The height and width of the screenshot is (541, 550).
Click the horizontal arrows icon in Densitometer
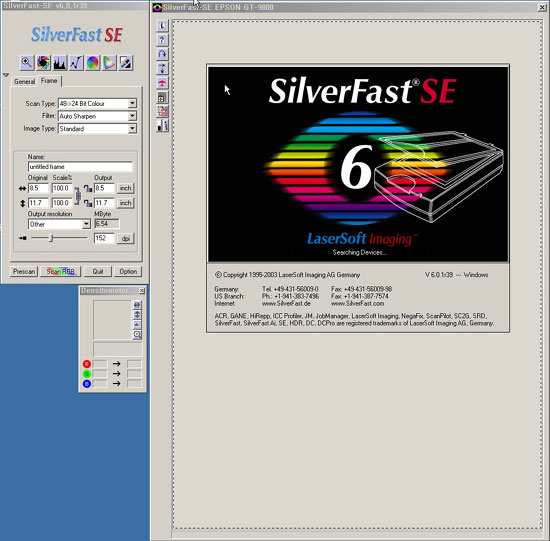point(137,305)
